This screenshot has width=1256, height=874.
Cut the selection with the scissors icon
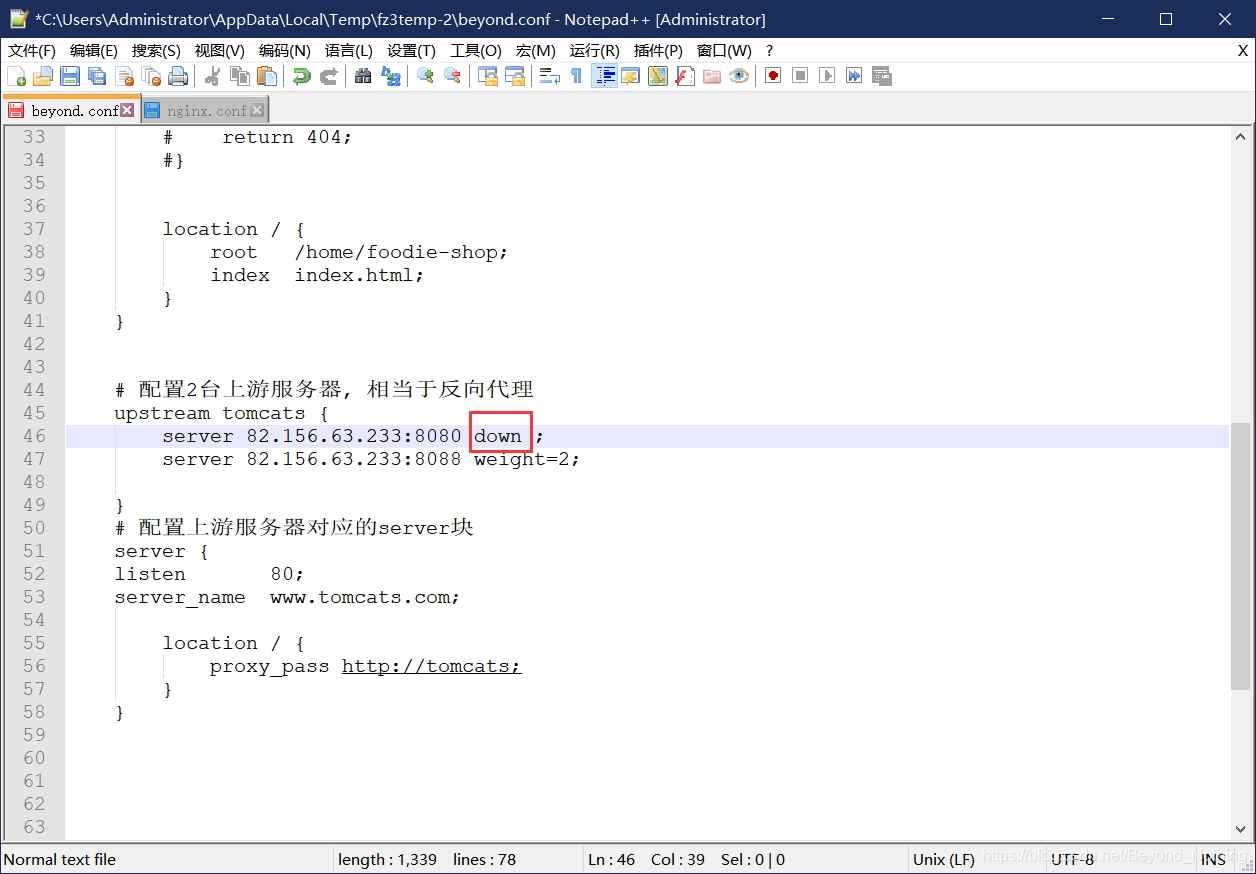212,76
